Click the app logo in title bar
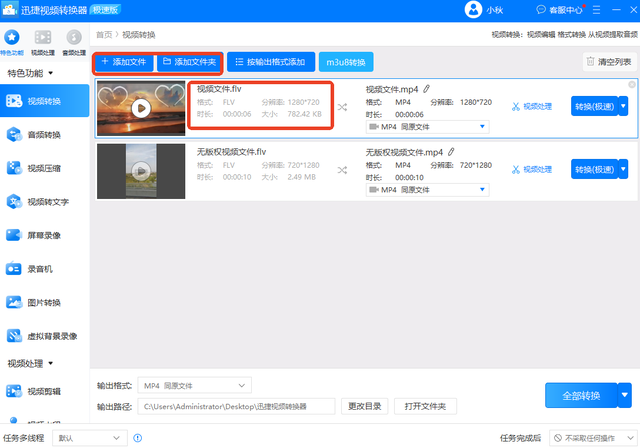This screenshot has height=448, width=640. pyautogui.click(x=9, y=10)
